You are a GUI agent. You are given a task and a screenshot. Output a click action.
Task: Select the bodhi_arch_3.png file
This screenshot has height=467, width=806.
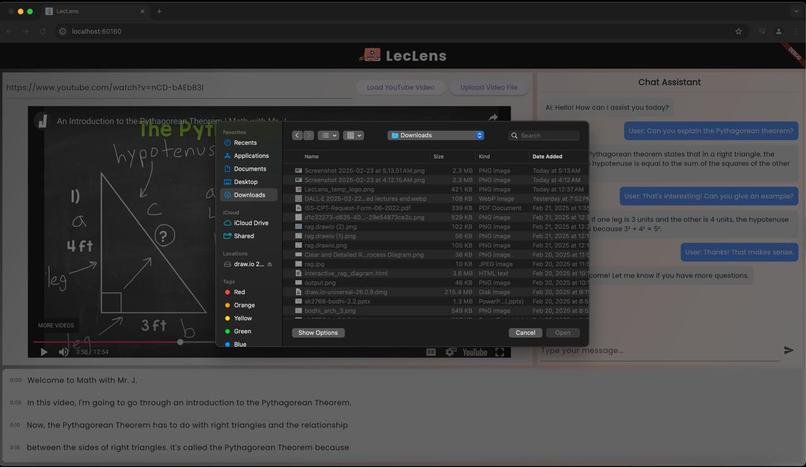click(x=435, y=310)
